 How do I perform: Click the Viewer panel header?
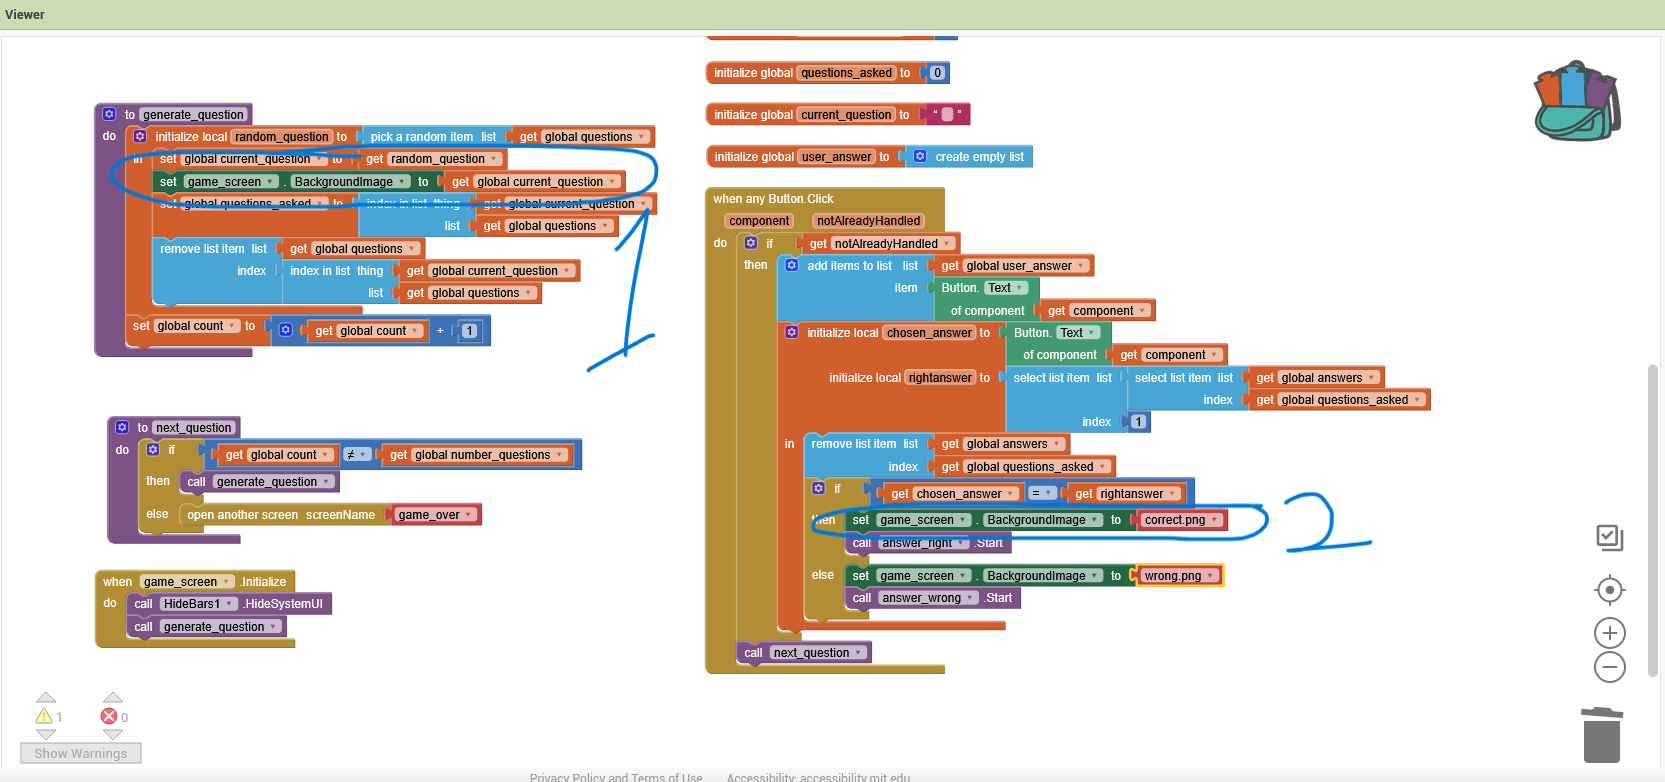click(x=25, y=14)
